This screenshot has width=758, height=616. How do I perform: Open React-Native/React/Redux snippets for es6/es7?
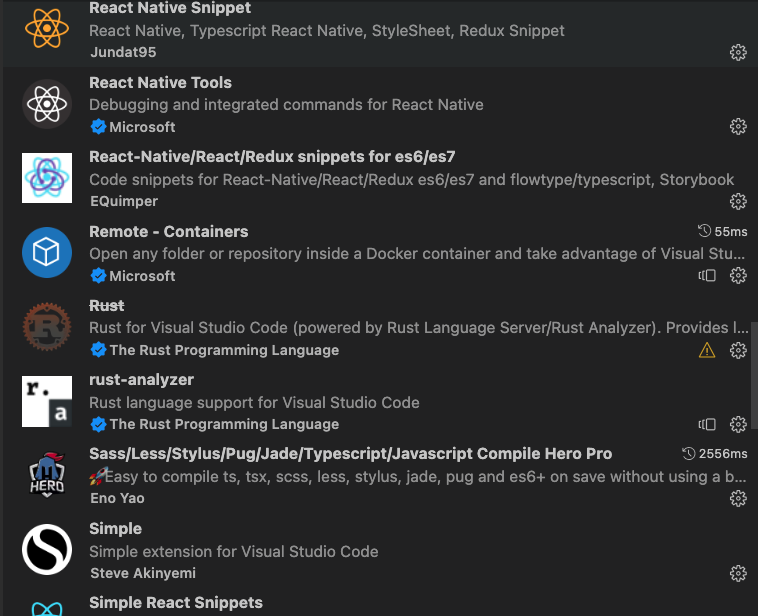click(x=272, y=157)
